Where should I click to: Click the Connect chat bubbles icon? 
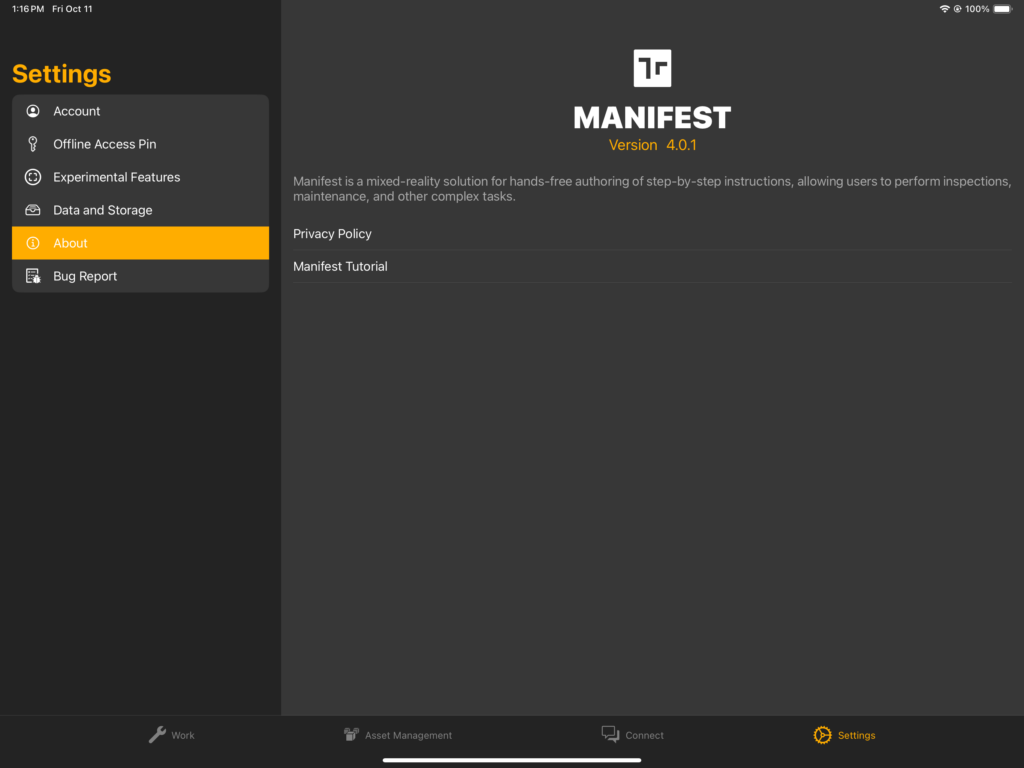pos(610,734)
